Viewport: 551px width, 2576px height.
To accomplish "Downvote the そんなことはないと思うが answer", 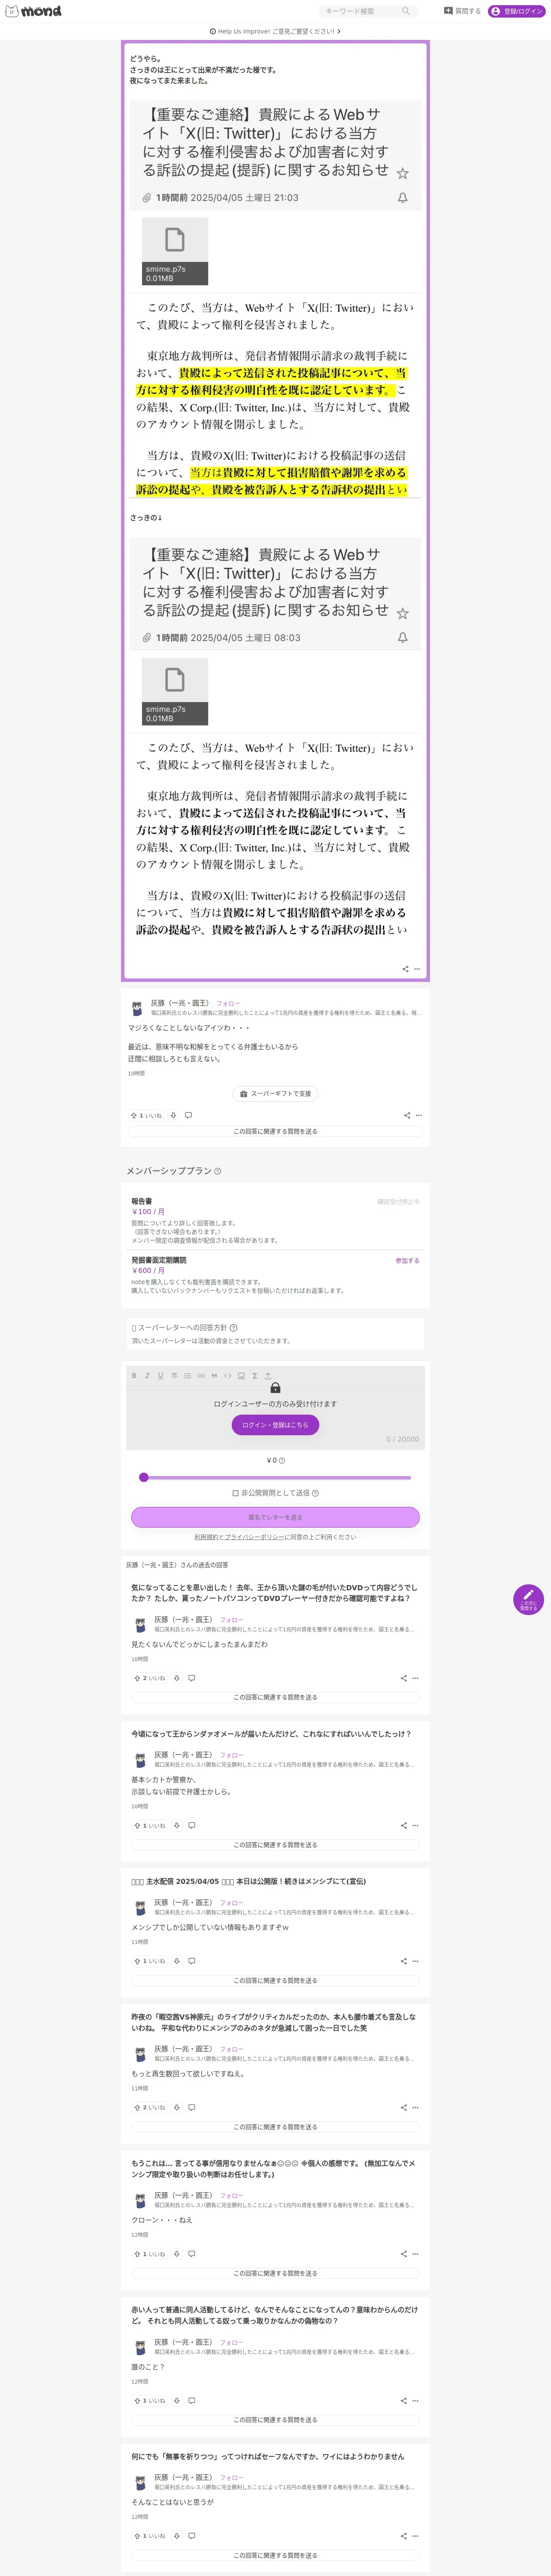I will pyautogui.click(x=177, y=2536).
